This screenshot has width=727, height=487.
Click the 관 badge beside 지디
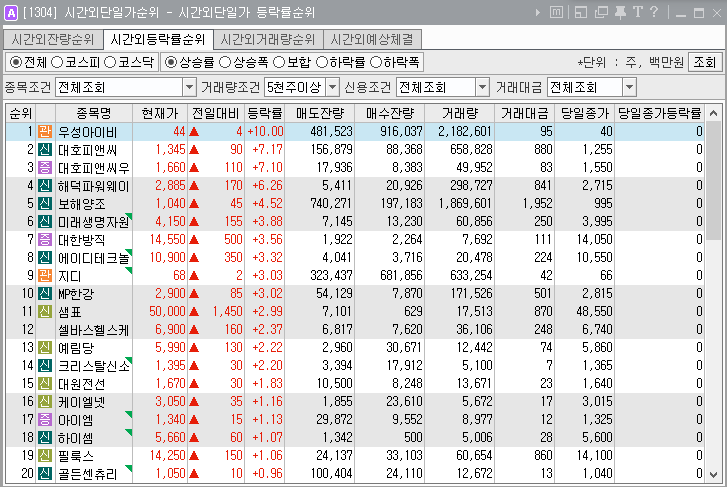tap(45, 276)
